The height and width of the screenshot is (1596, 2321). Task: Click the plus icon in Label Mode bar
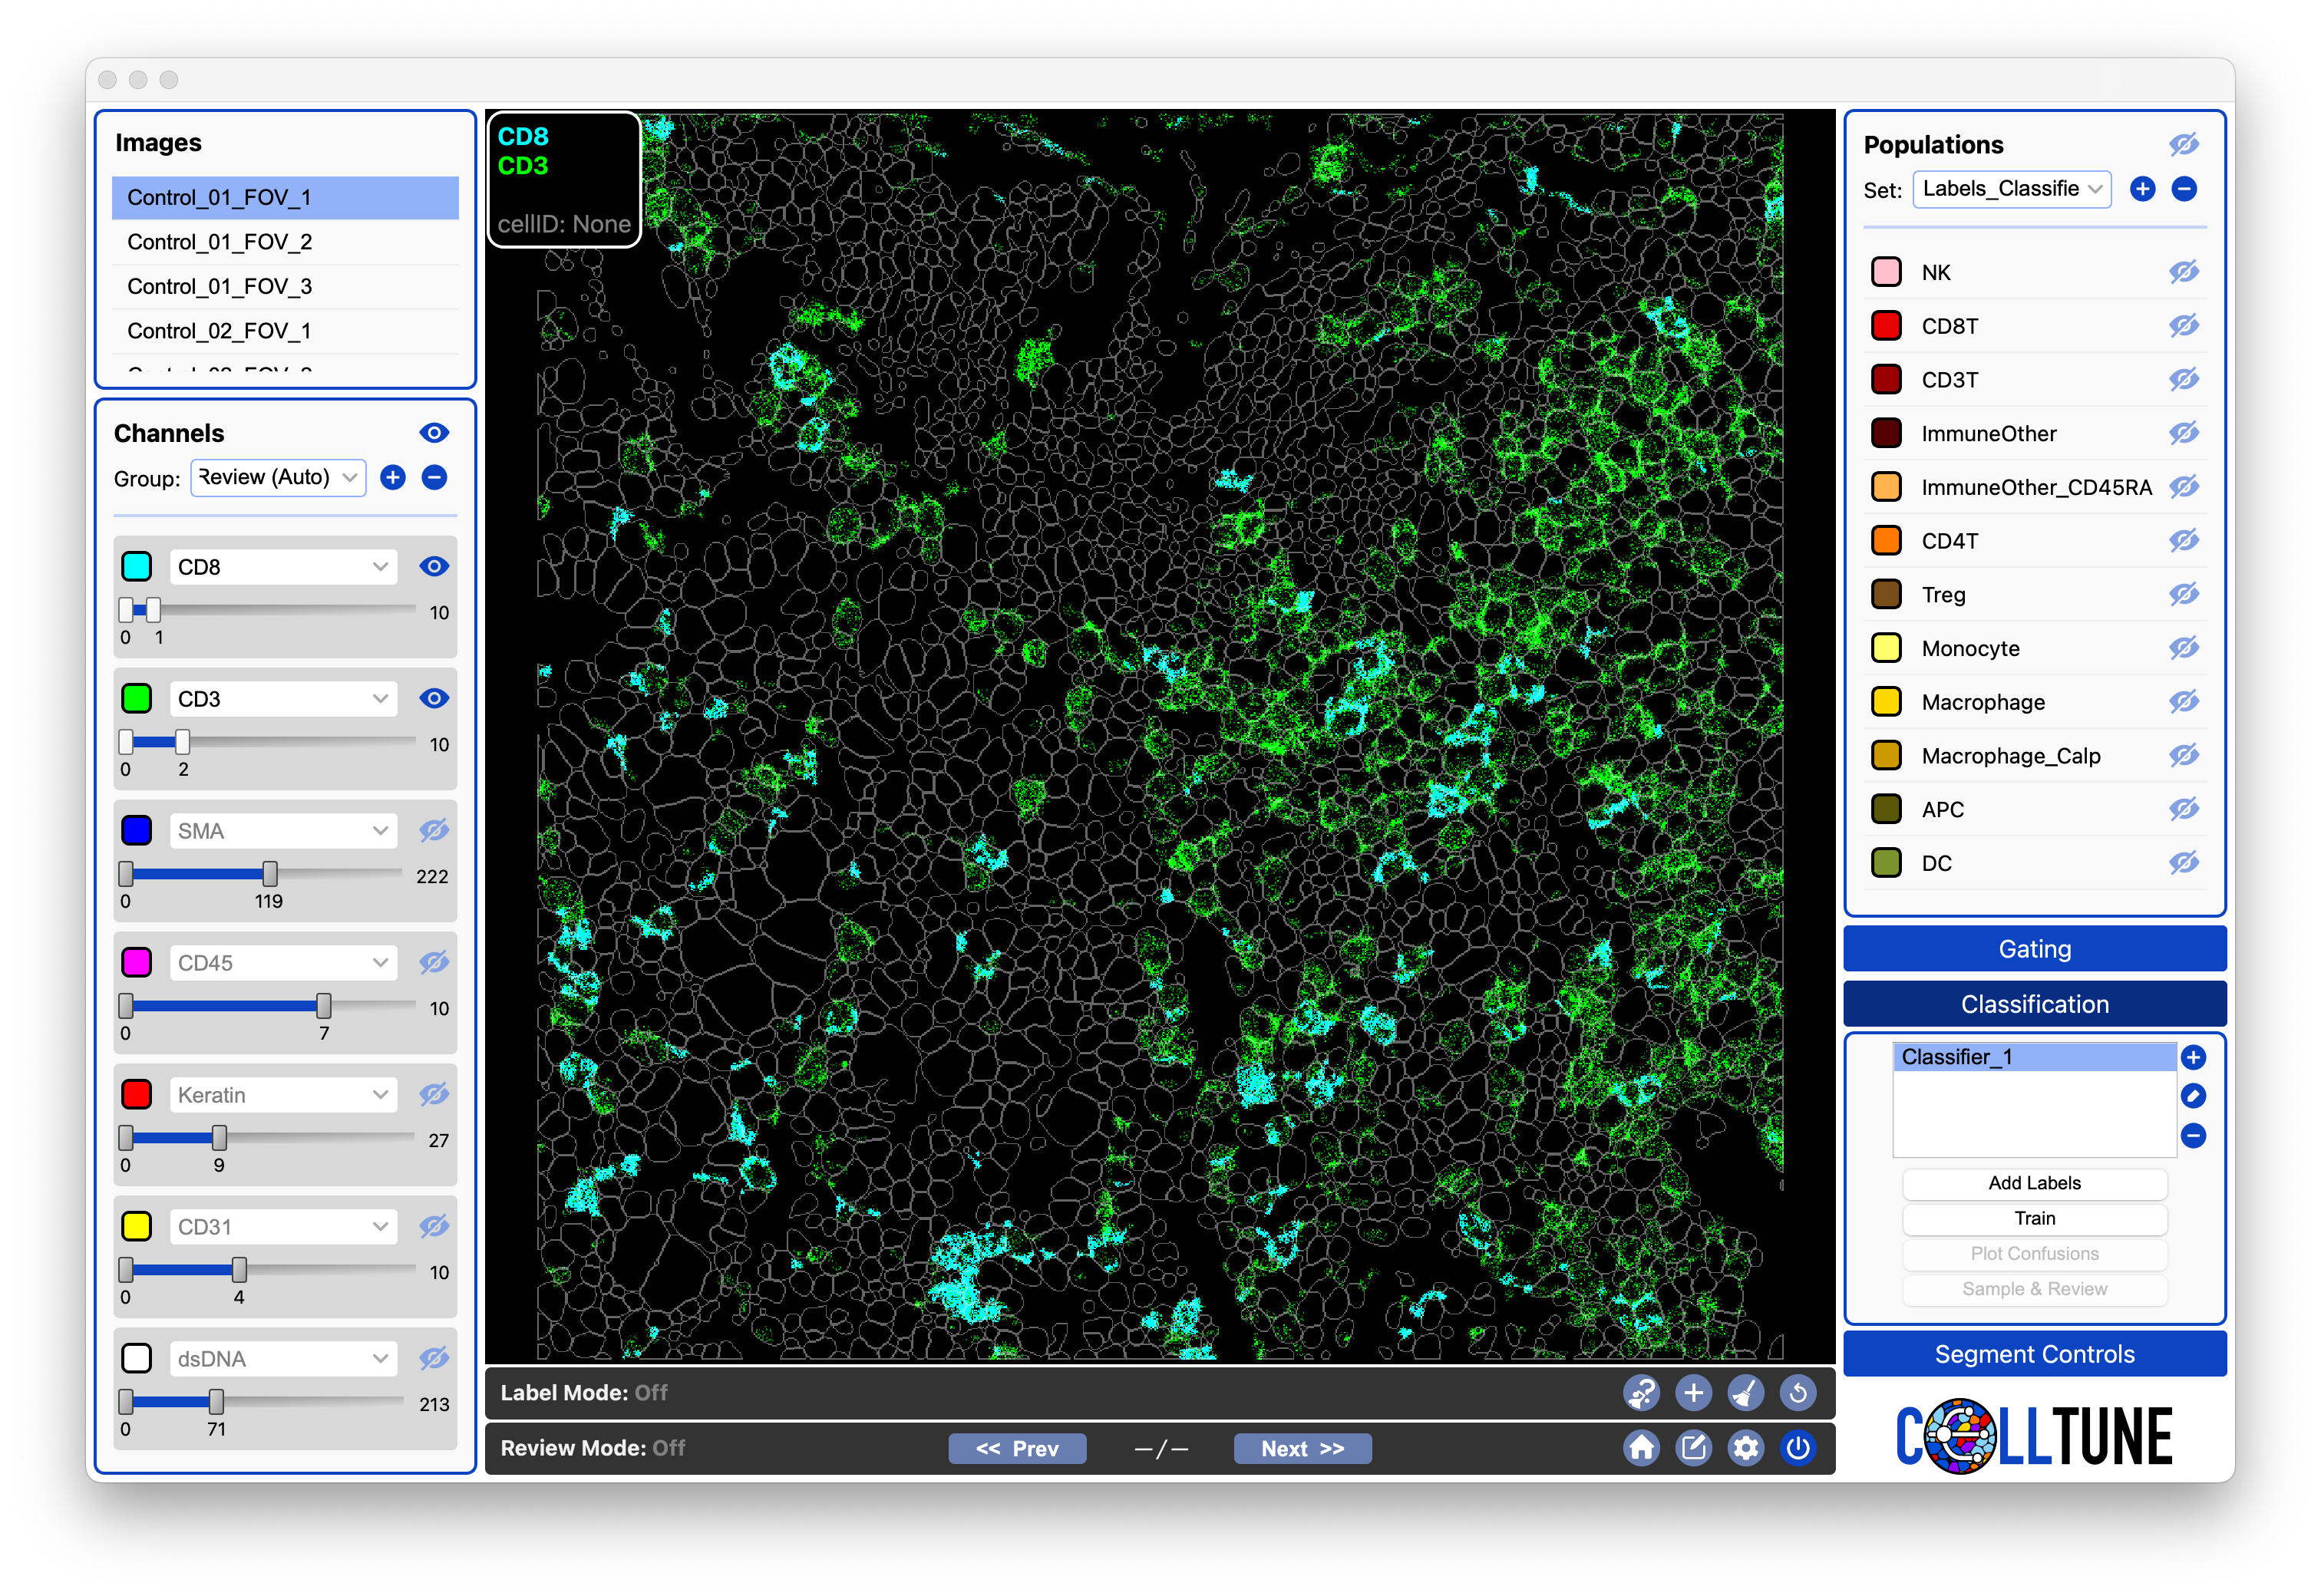click(1693, 1392)
